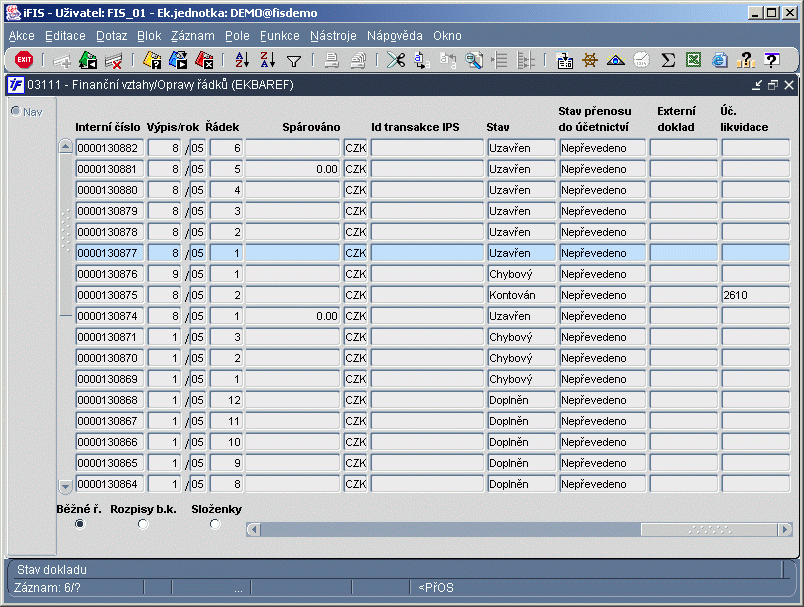This screenshot has width=804, height=607.
Task: Click the horizontal scrollbar right arrow
Action: [x=785, y=530]
